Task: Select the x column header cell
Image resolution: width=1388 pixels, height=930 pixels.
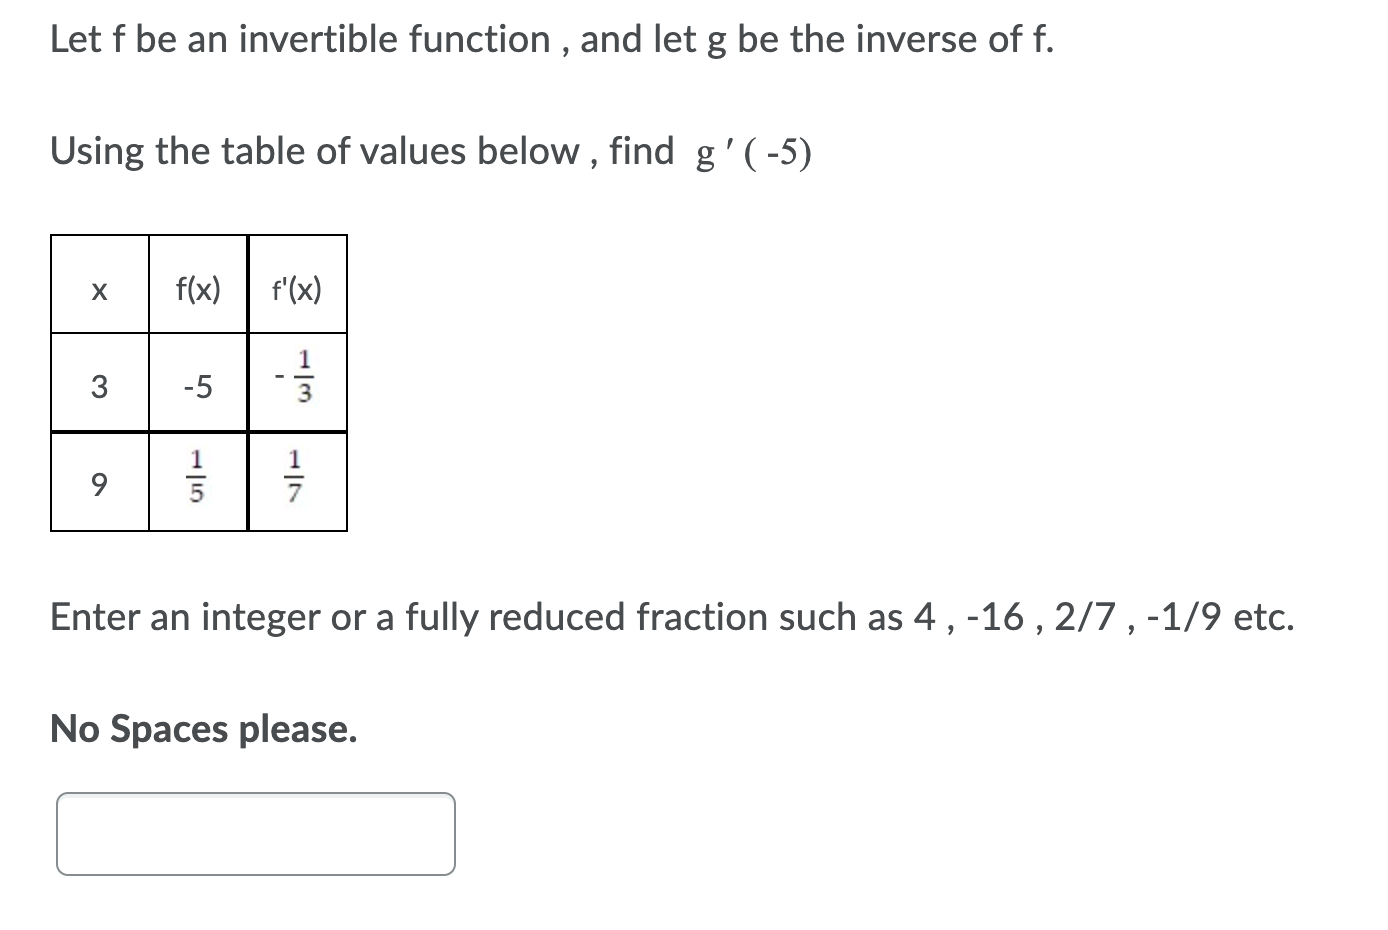Action: (x=99, y=289)
